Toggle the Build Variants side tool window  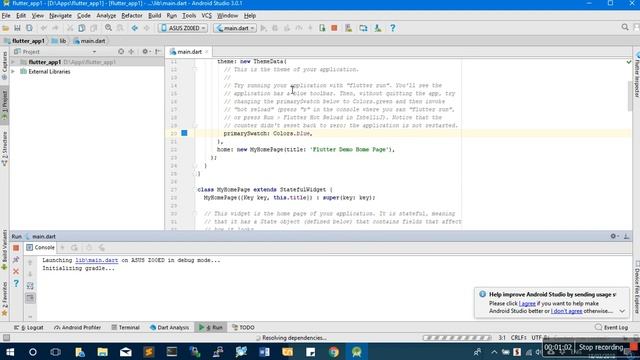click(x=4, y=249)
